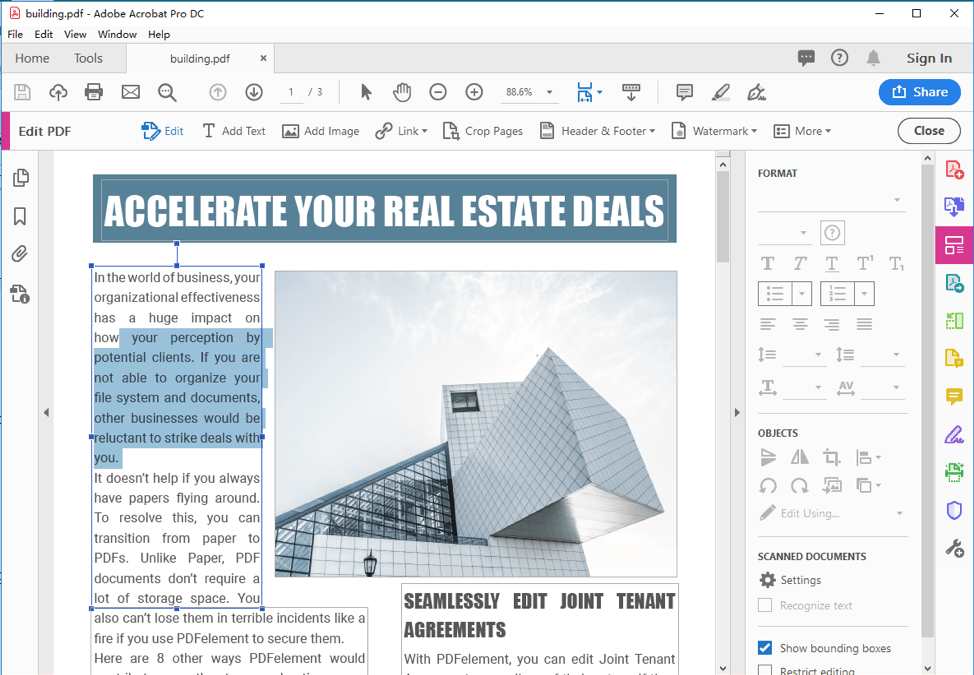The image size is (974, 675).
Task: Open the notifications bell
Action: (873, 58)
